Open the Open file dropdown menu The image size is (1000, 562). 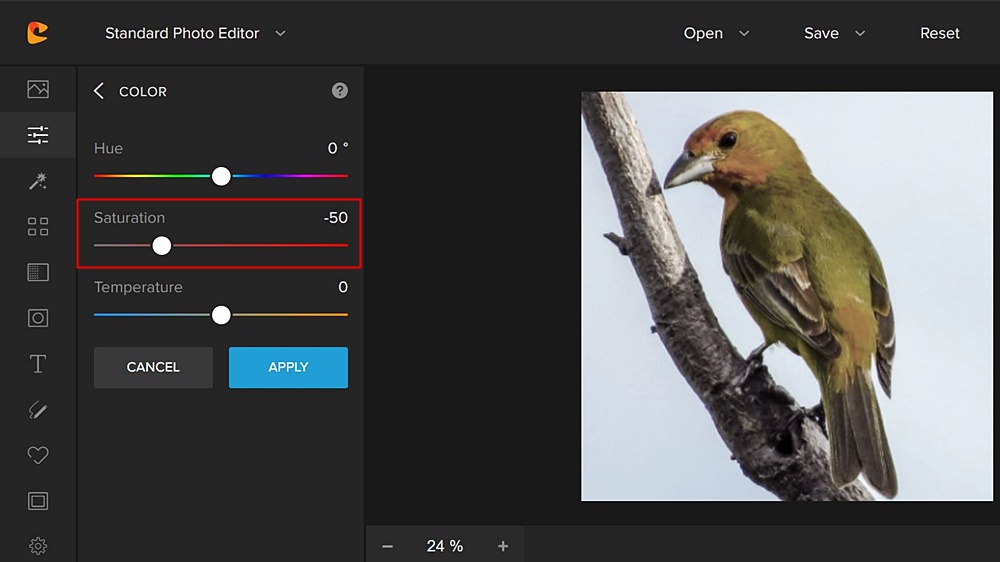coord(715,33)
